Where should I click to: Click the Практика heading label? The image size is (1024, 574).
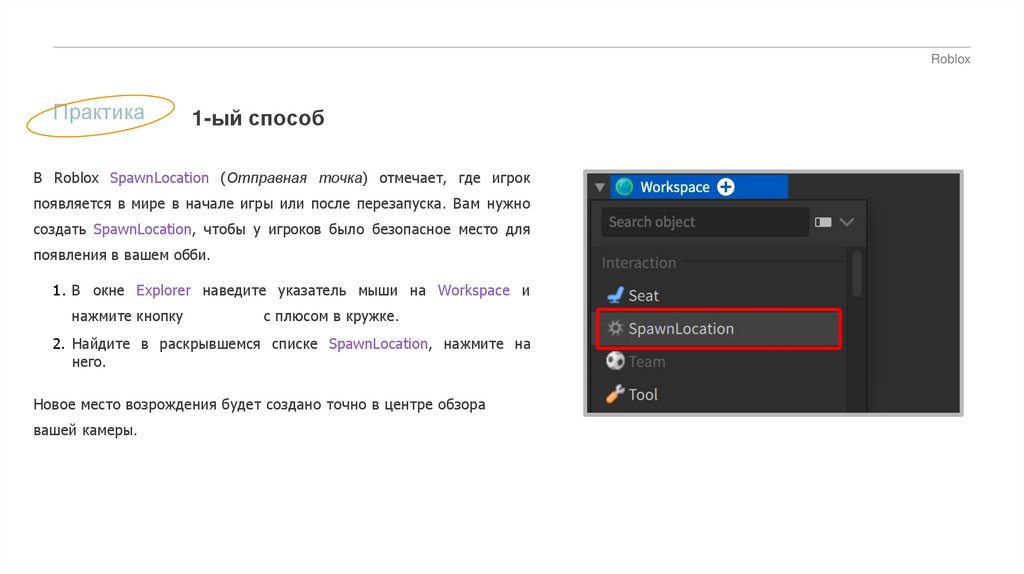pyautogui.click(x=99, y=112)
